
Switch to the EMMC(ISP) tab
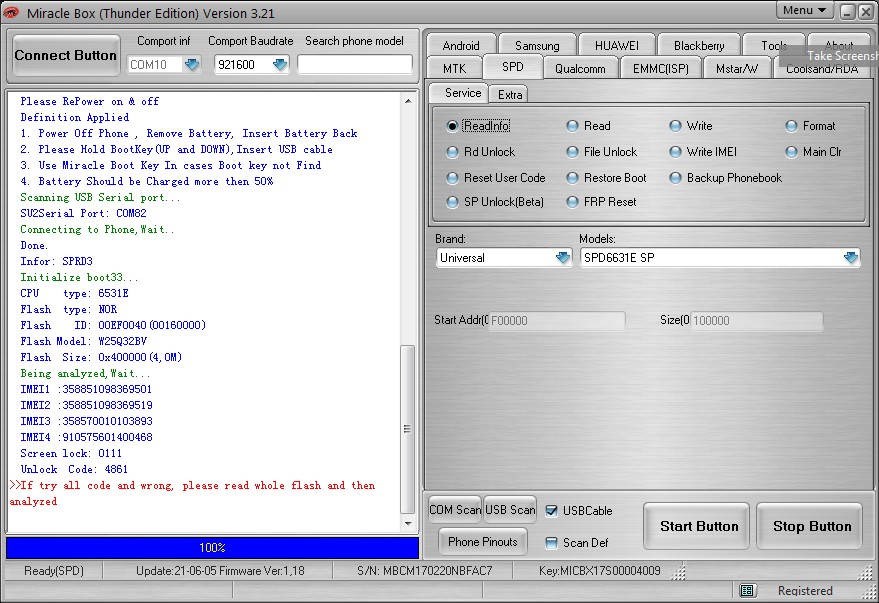coord(660,68)
